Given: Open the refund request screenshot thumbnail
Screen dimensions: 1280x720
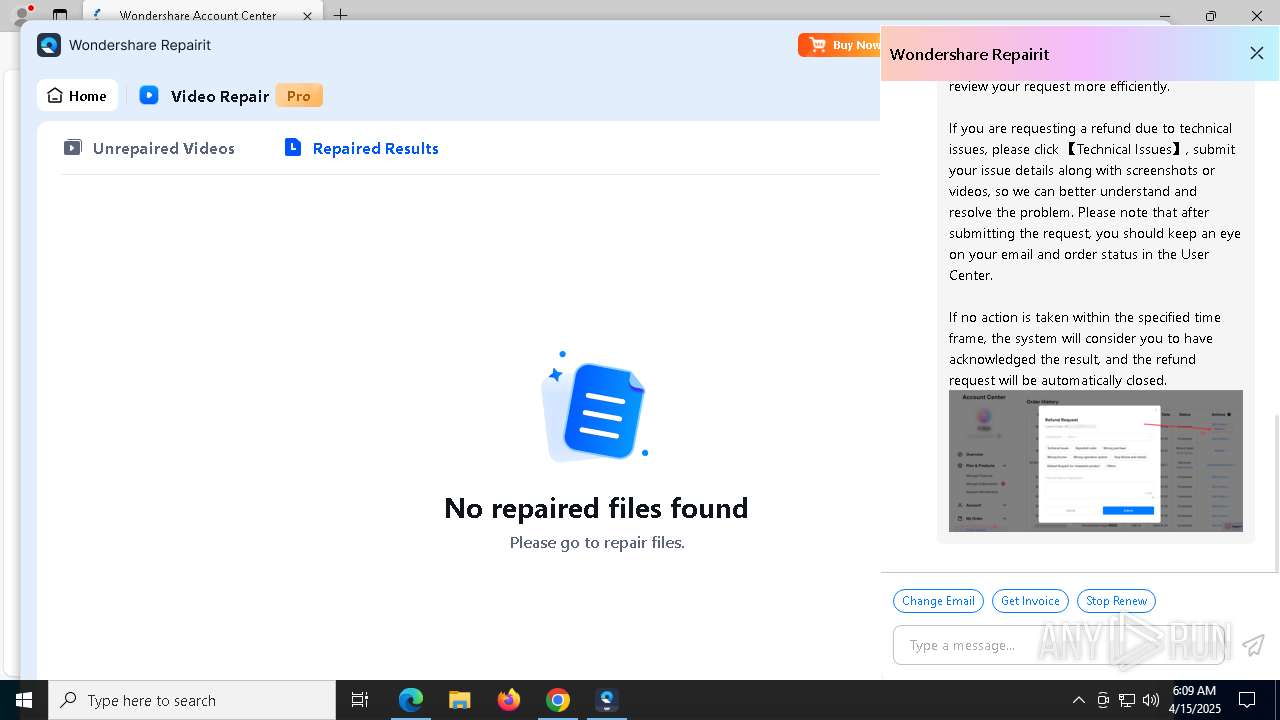Looking at the screenshot, I should (1096, 461).
